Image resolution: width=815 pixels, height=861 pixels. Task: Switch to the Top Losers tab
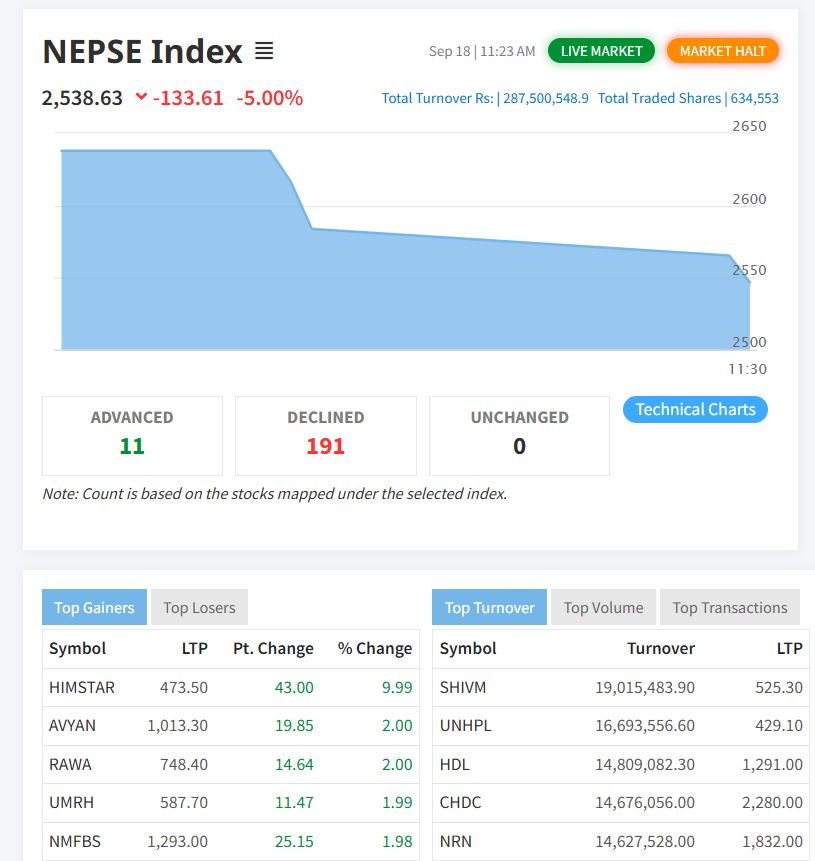click(199, 607)
